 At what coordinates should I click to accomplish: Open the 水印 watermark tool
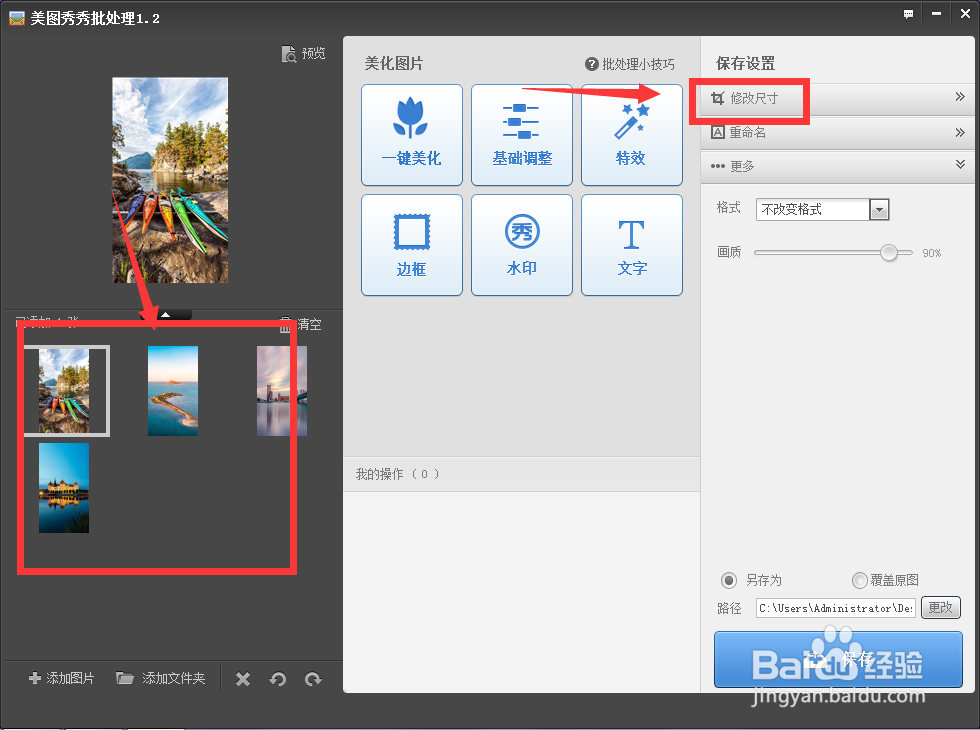pyautogui.click(x=522, y=245)
